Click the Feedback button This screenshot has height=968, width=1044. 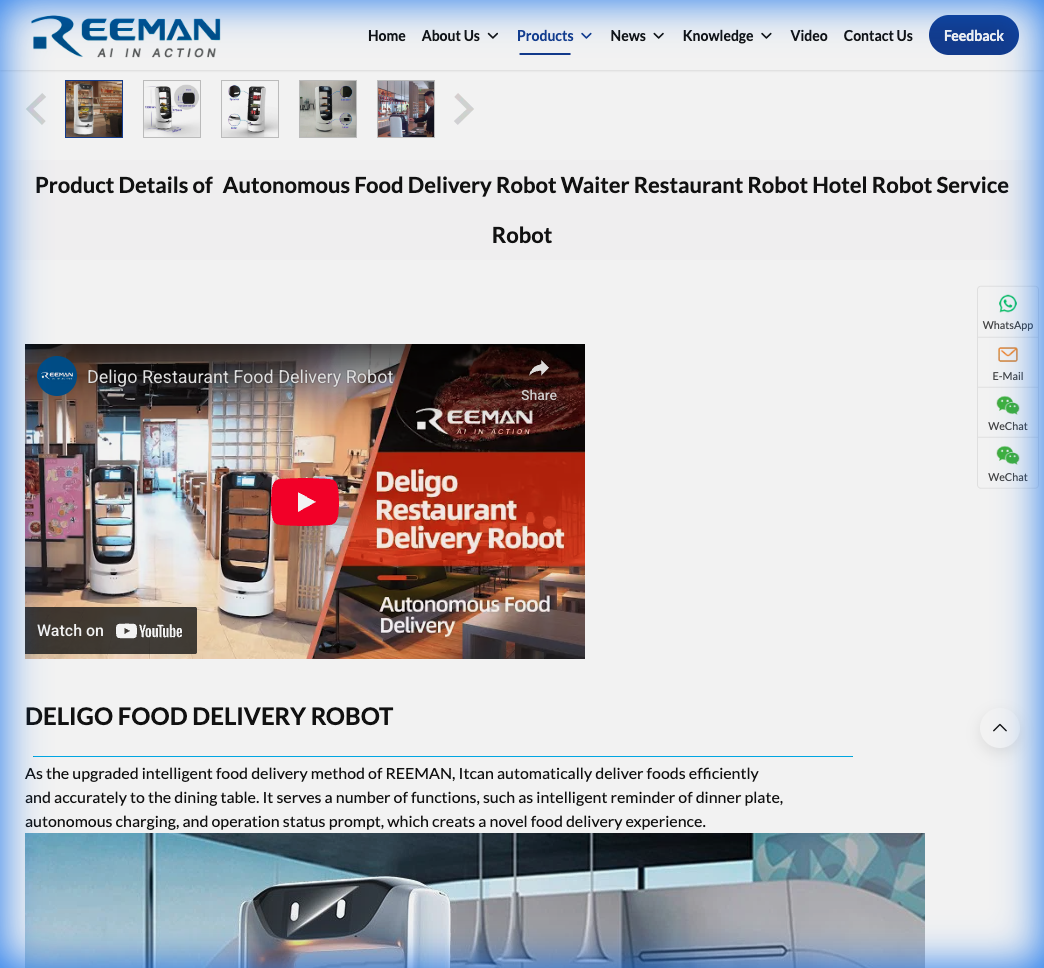coord(973,35)
